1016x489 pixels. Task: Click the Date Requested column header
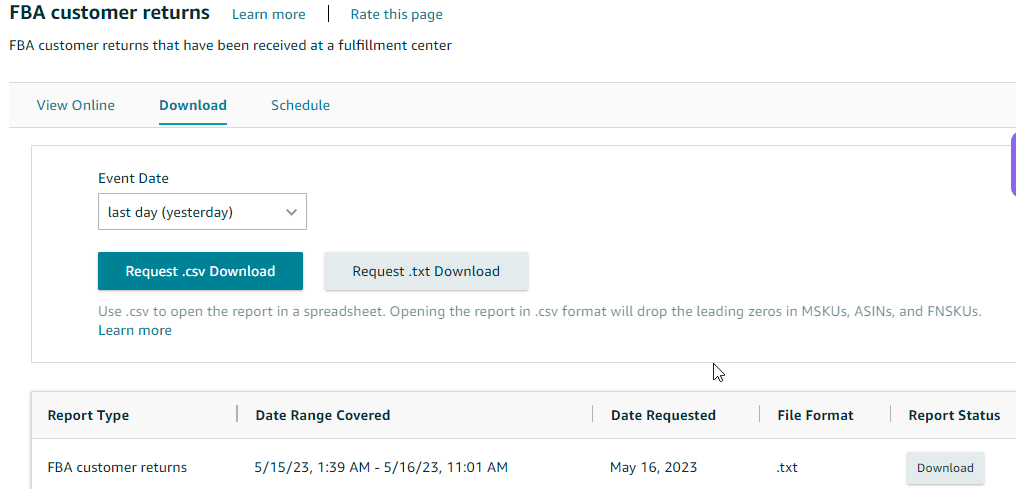663,415
